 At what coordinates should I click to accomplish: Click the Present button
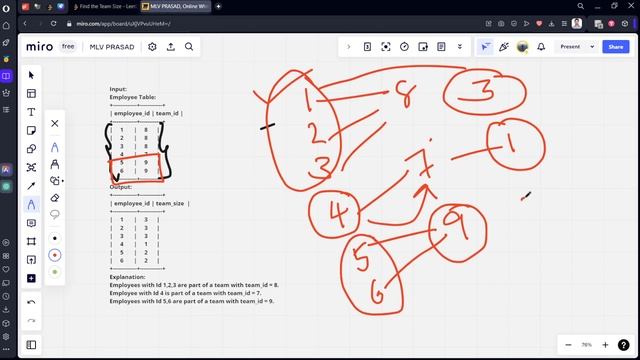tap(570, 47)
